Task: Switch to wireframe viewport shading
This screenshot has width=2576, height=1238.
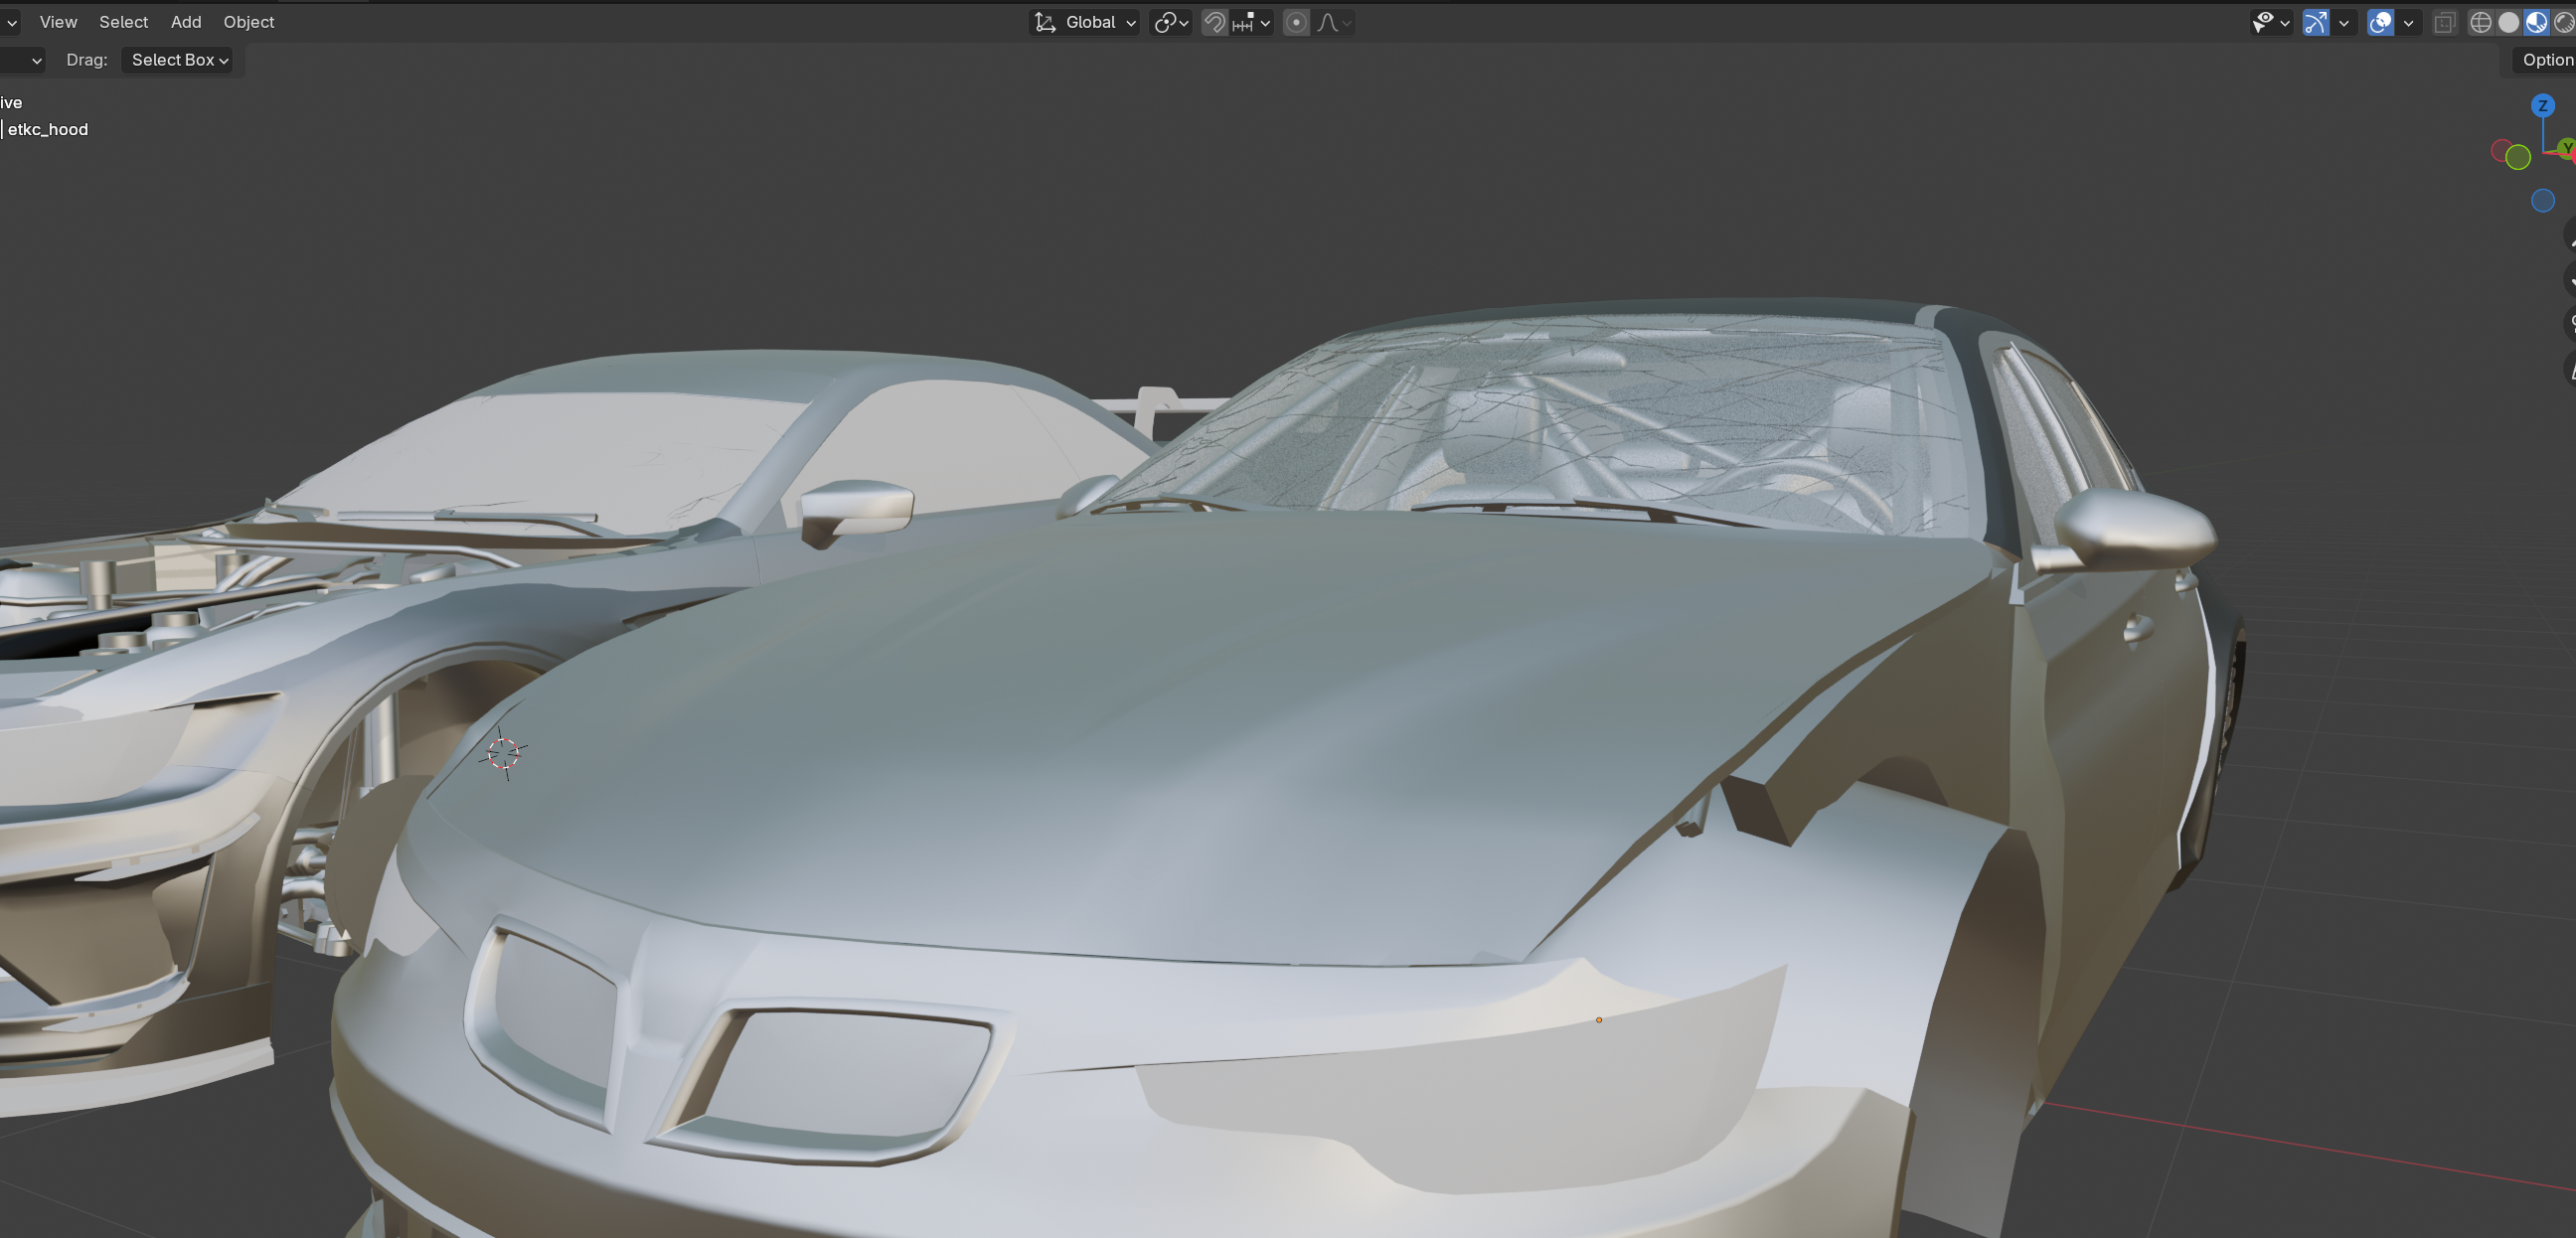Action: point(2481,22)
